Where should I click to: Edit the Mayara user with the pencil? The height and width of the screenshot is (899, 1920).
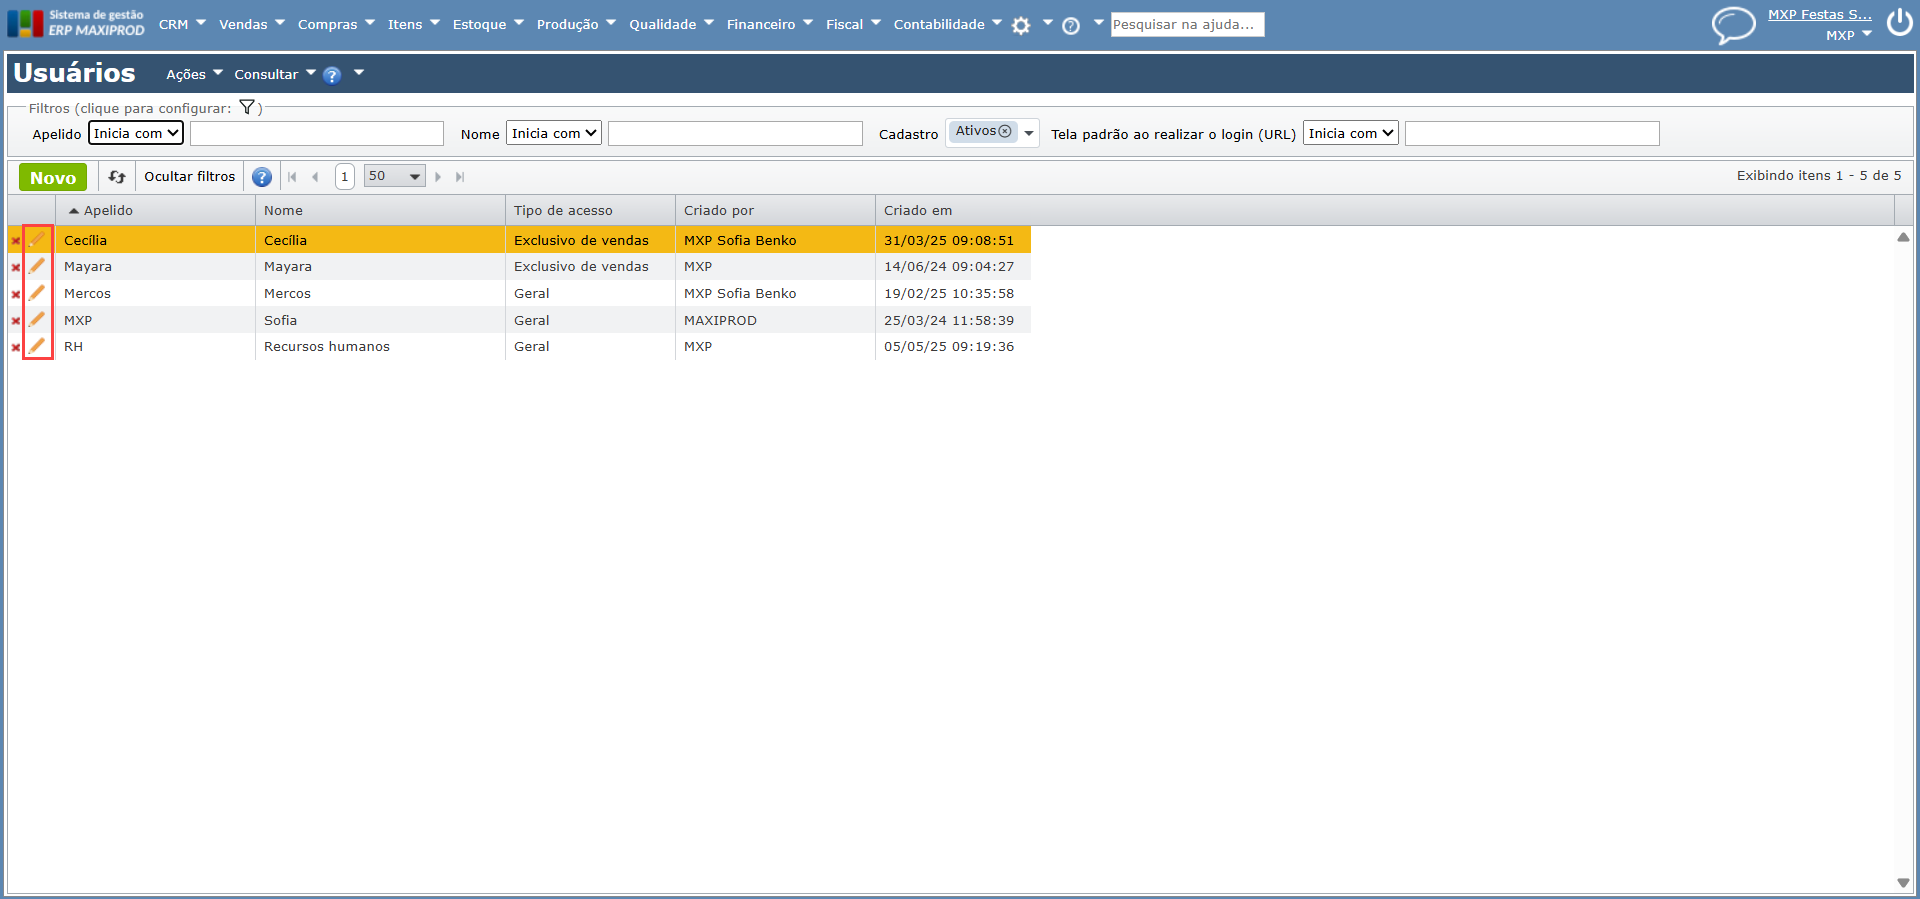tap(37, 266)
